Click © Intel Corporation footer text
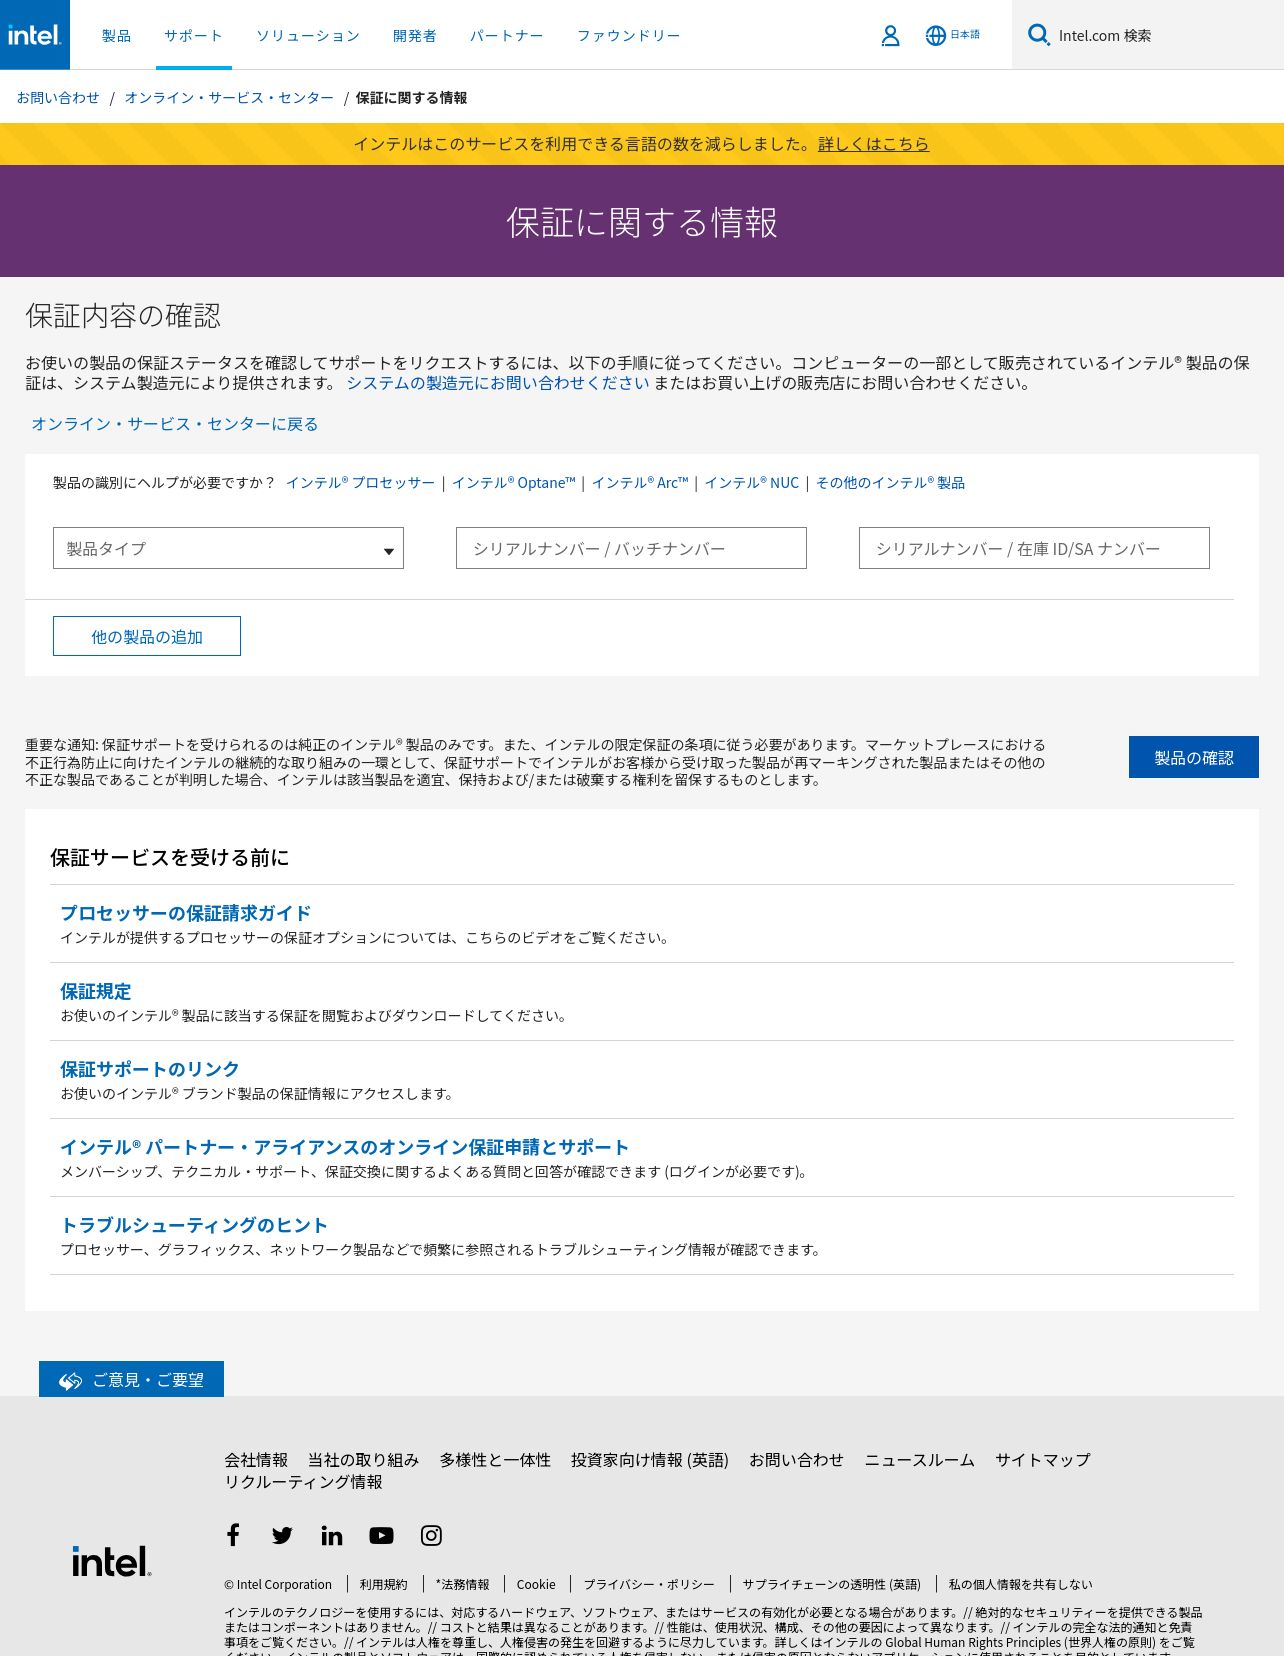1284x1656 pixels. [278, 1584]
